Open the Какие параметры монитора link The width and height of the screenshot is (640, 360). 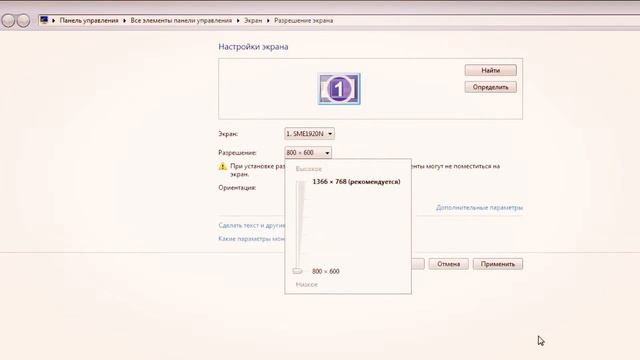click(252, 239)
